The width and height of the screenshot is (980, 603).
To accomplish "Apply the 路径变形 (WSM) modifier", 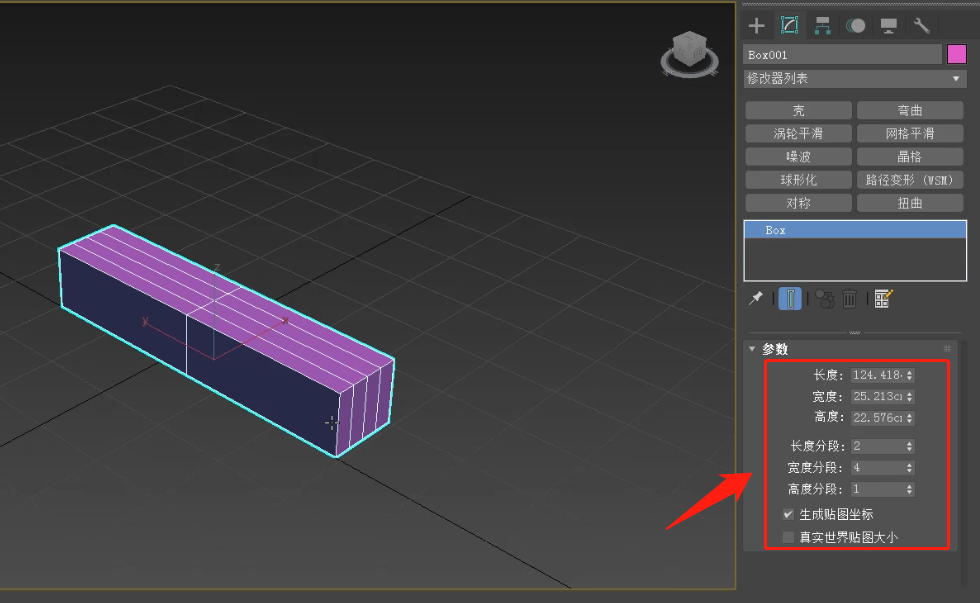I will pos(910,180).
